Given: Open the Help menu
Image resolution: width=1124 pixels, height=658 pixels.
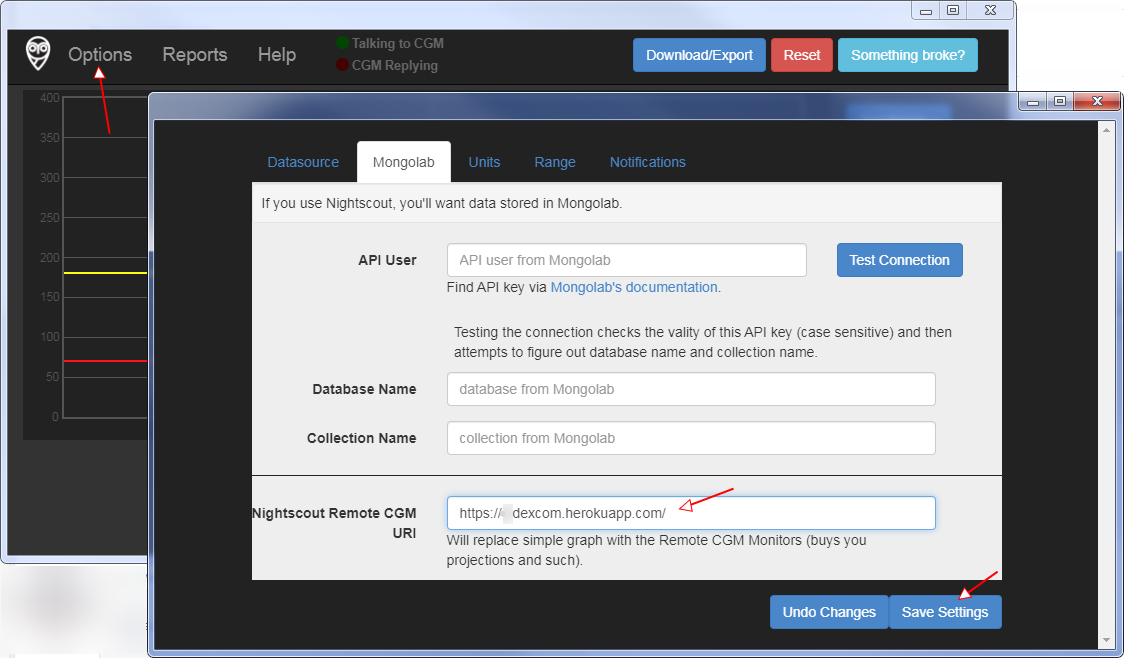Looking at the screenshot, I should 277,54.
